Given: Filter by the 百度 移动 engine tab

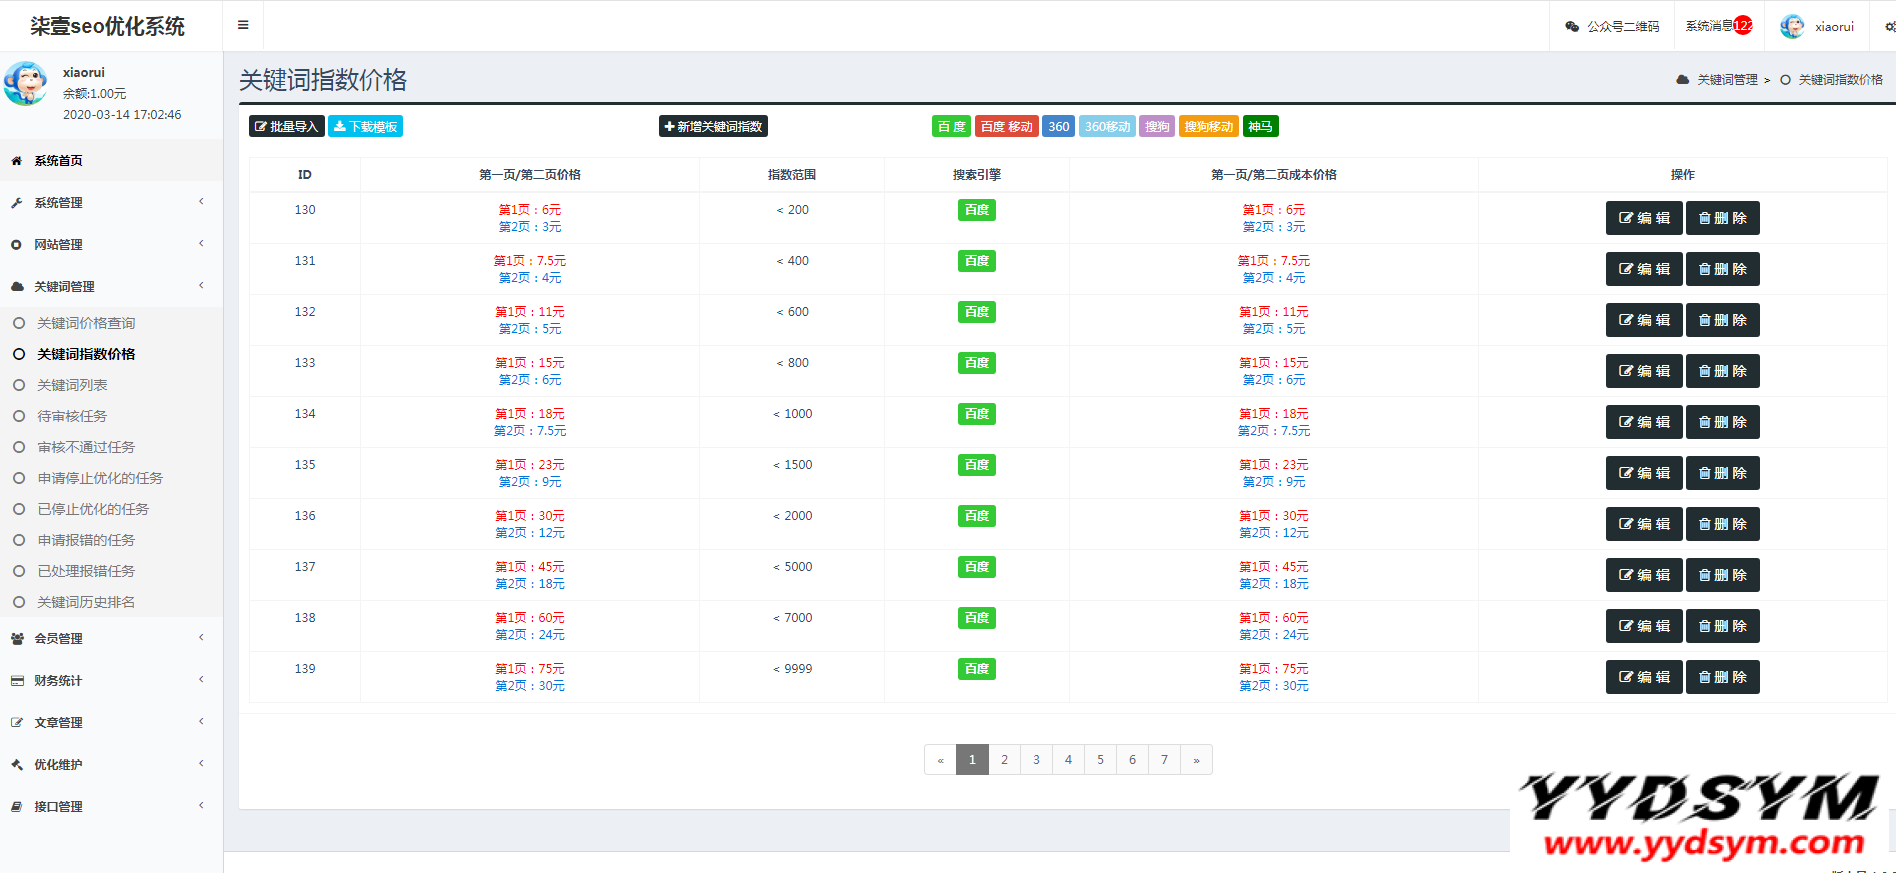Looking at the screenshot, I should point(1006,127).
